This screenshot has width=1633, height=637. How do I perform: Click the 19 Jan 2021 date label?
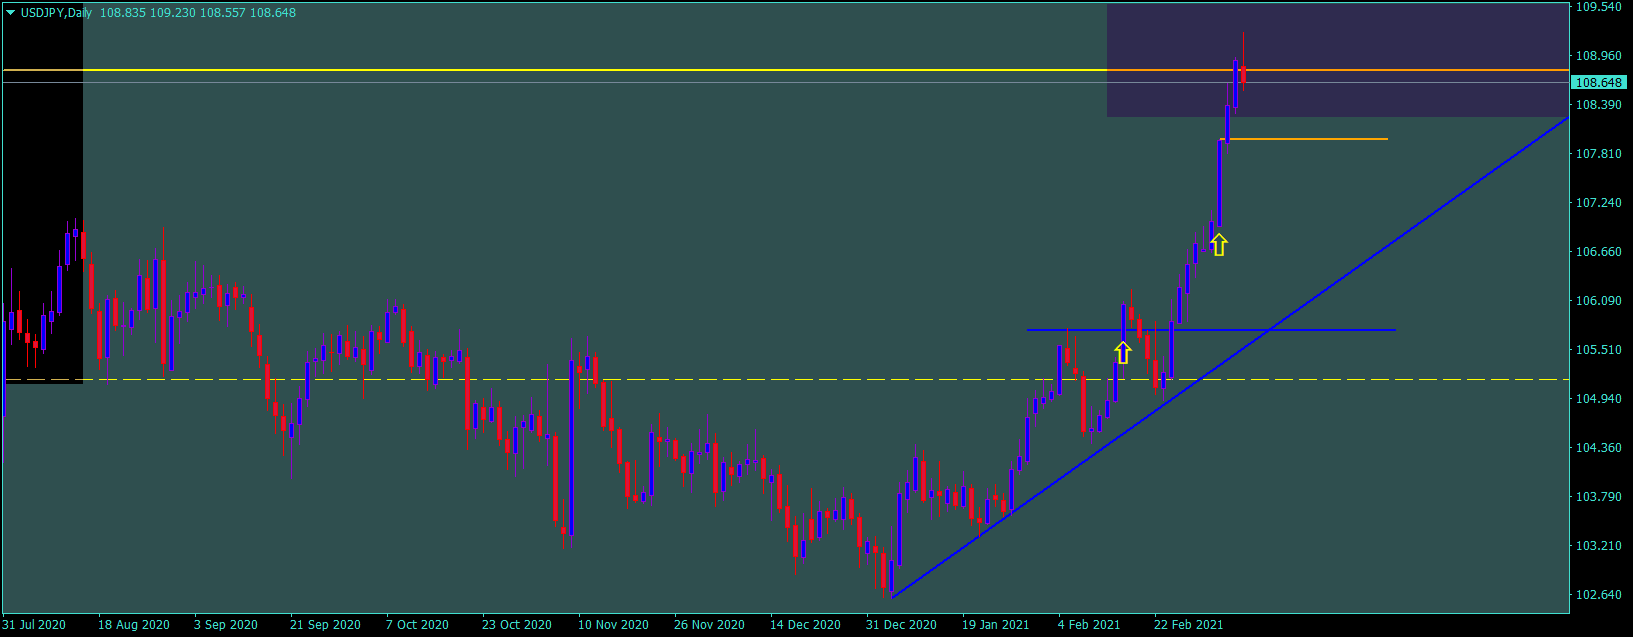pyautogui.click(x=995, y=625)
